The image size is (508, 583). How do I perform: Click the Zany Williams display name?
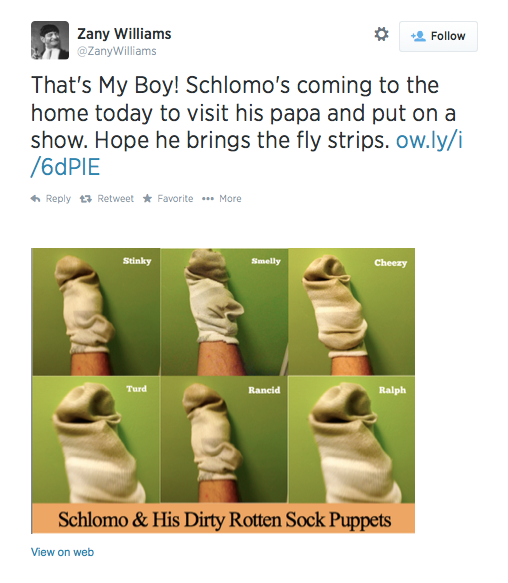124,34
